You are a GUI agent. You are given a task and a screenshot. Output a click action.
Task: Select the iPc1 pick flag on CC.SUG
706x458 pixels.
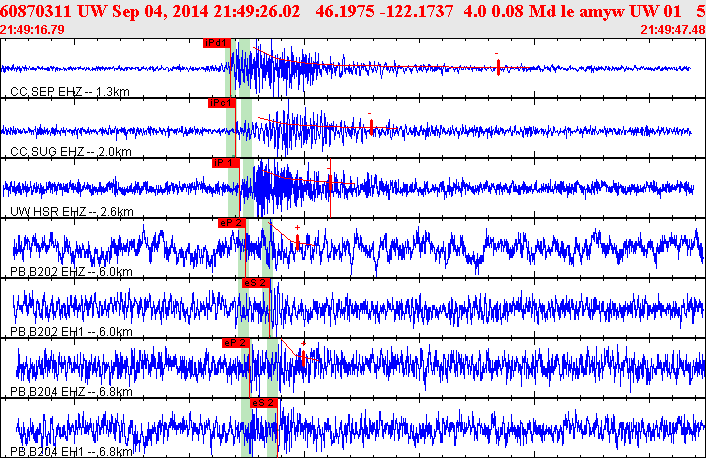pos(221,103)
